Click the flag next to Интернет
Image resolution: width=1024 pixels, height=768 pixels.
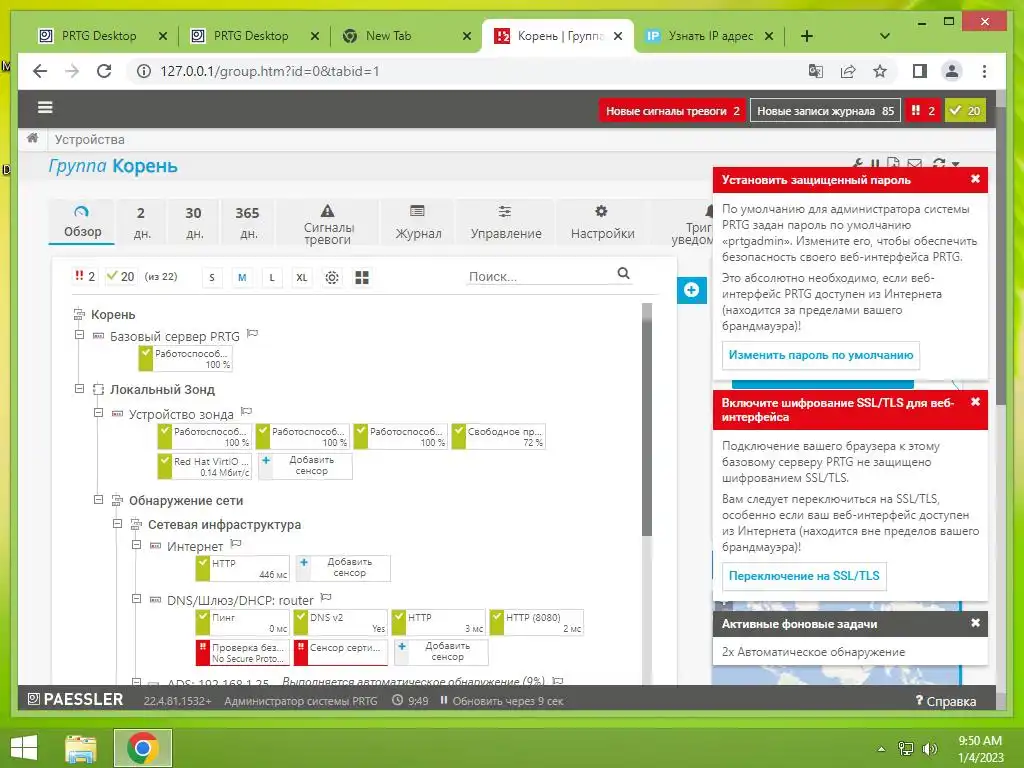pyautogui.click(x=236, y=544)
